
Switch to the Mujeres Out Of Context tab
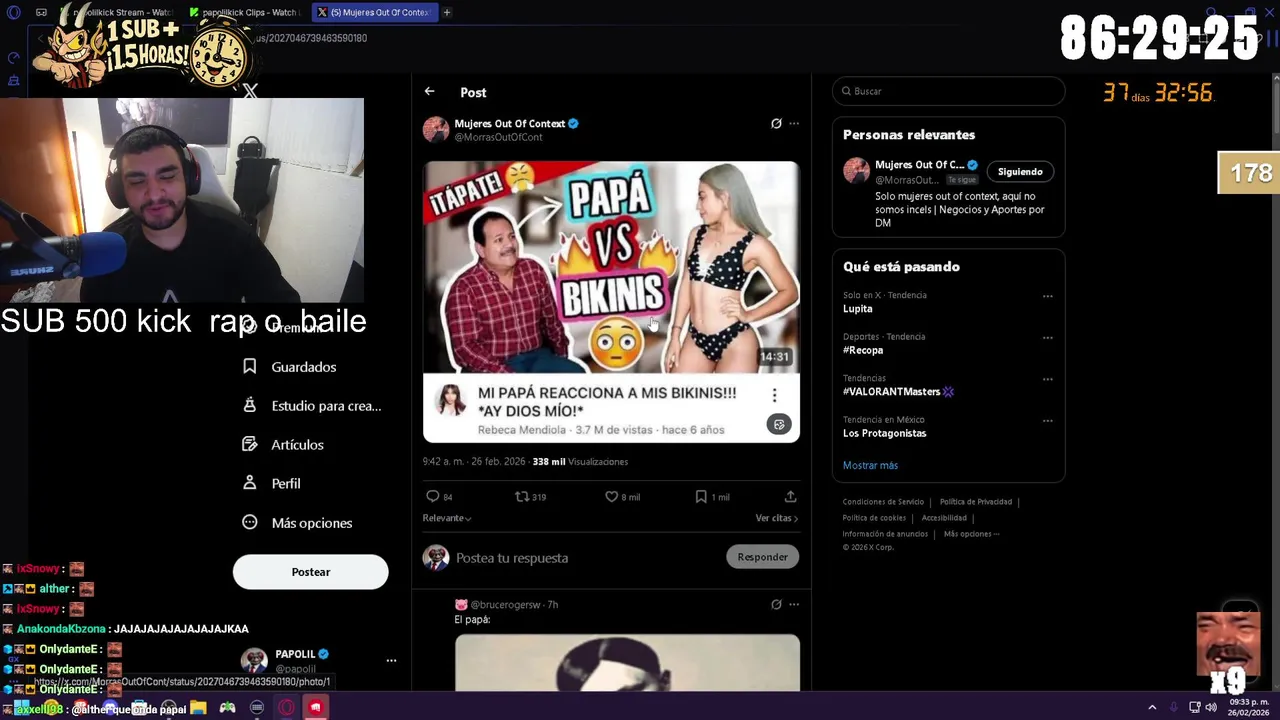point(373,12)
